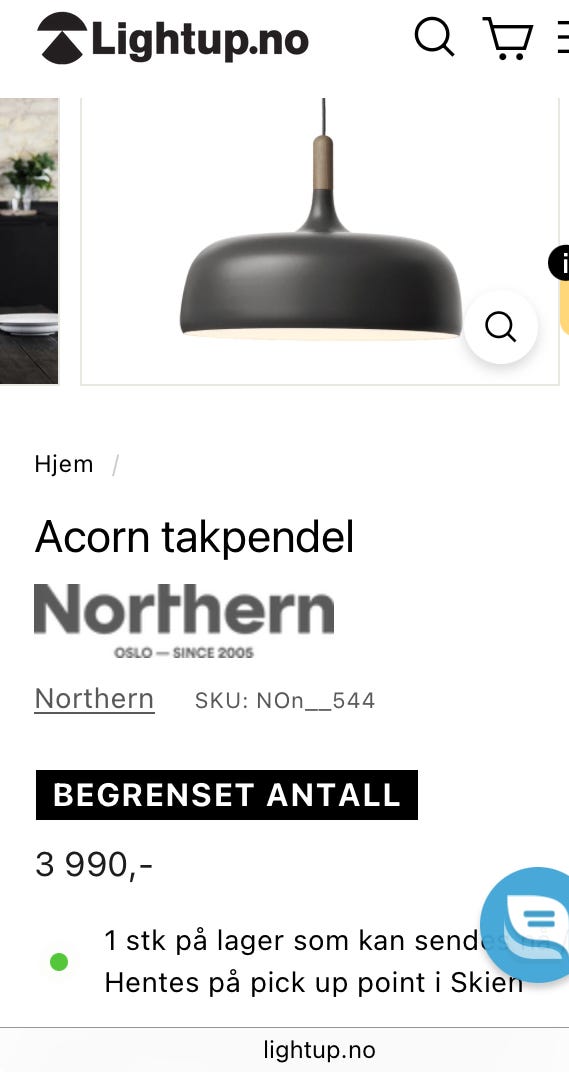Tap the lightup.no address bar
Image resolution: width=569 pixels, height=1072 pixels.
click(x=319, y=1049)
